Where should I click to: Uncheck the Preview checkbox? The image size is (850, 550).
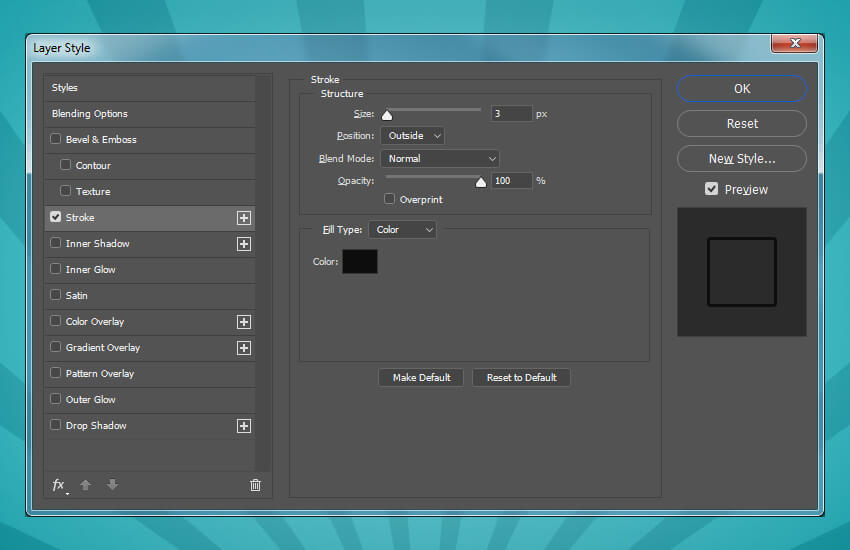[x=711, y=189]
